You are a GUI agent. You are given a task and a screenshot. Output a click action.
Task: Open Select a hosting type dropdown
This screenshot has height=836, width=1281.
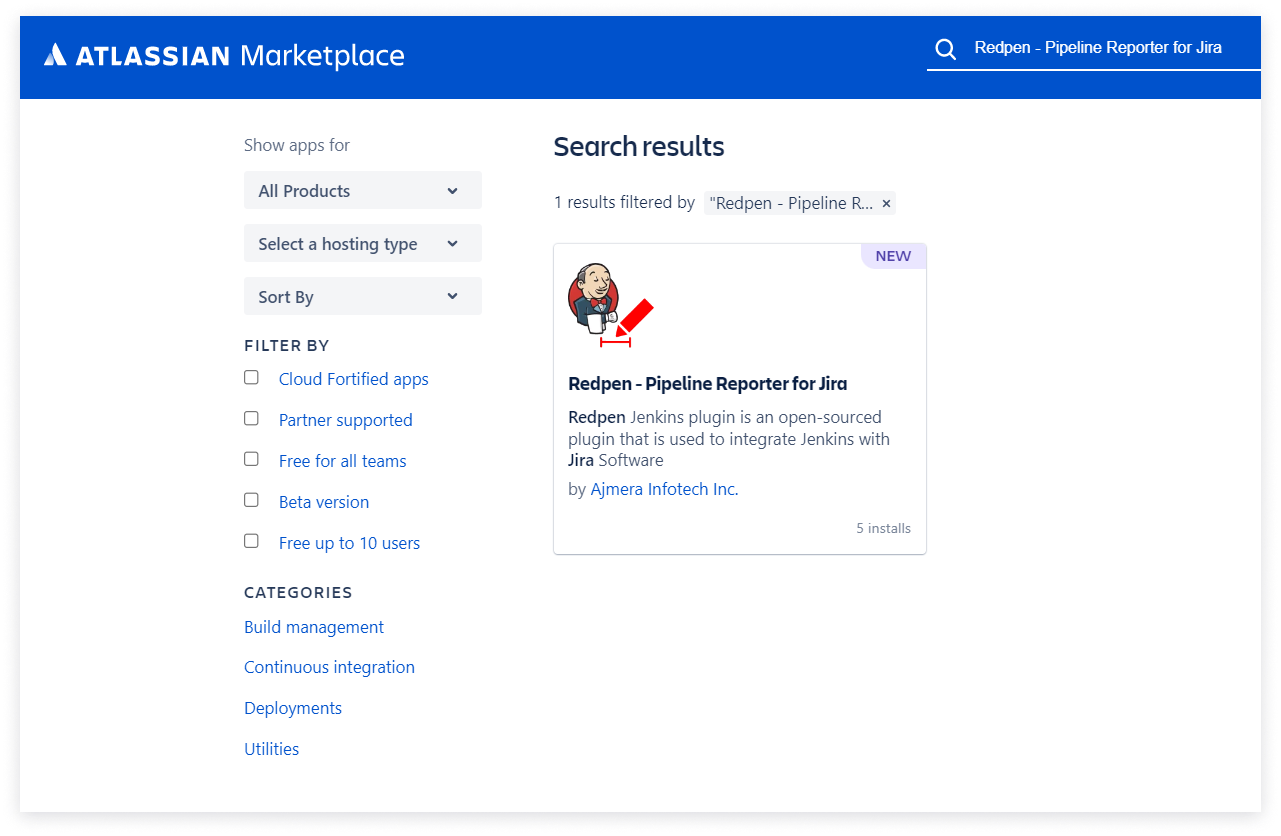(363, 244)
